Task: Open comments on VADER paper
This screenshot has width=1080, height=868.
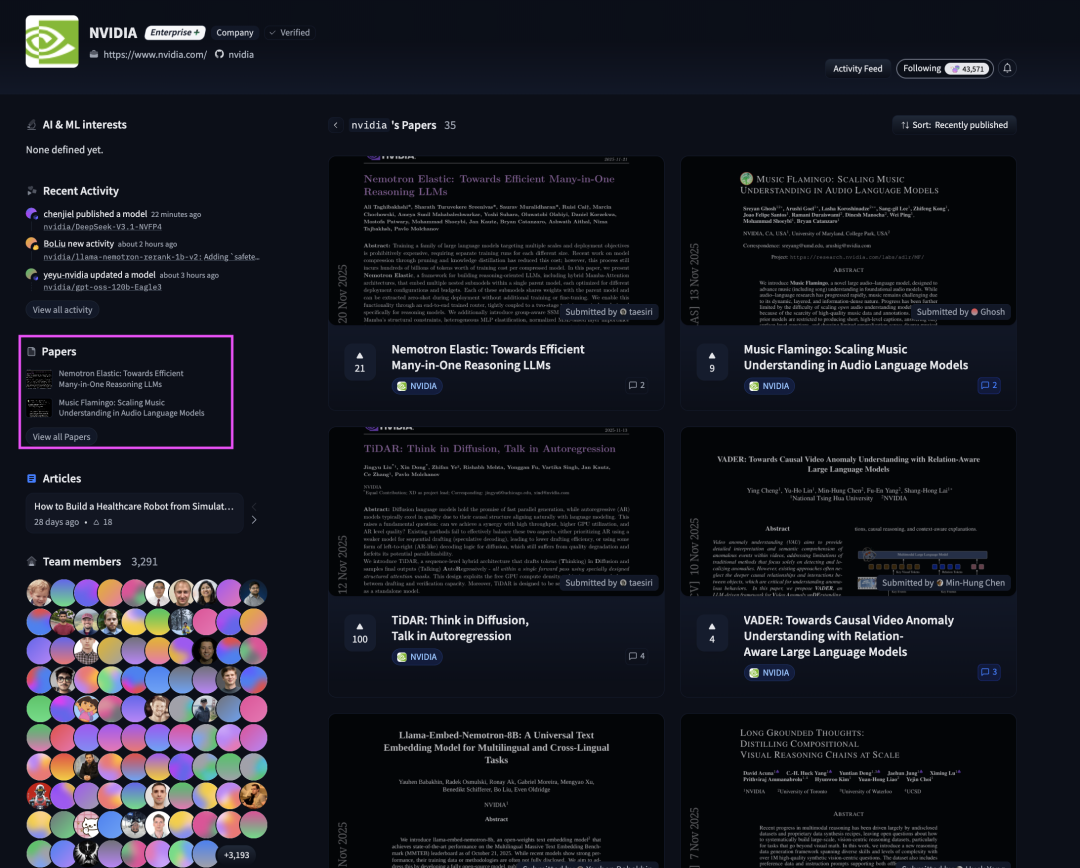Action: [988, 672]
